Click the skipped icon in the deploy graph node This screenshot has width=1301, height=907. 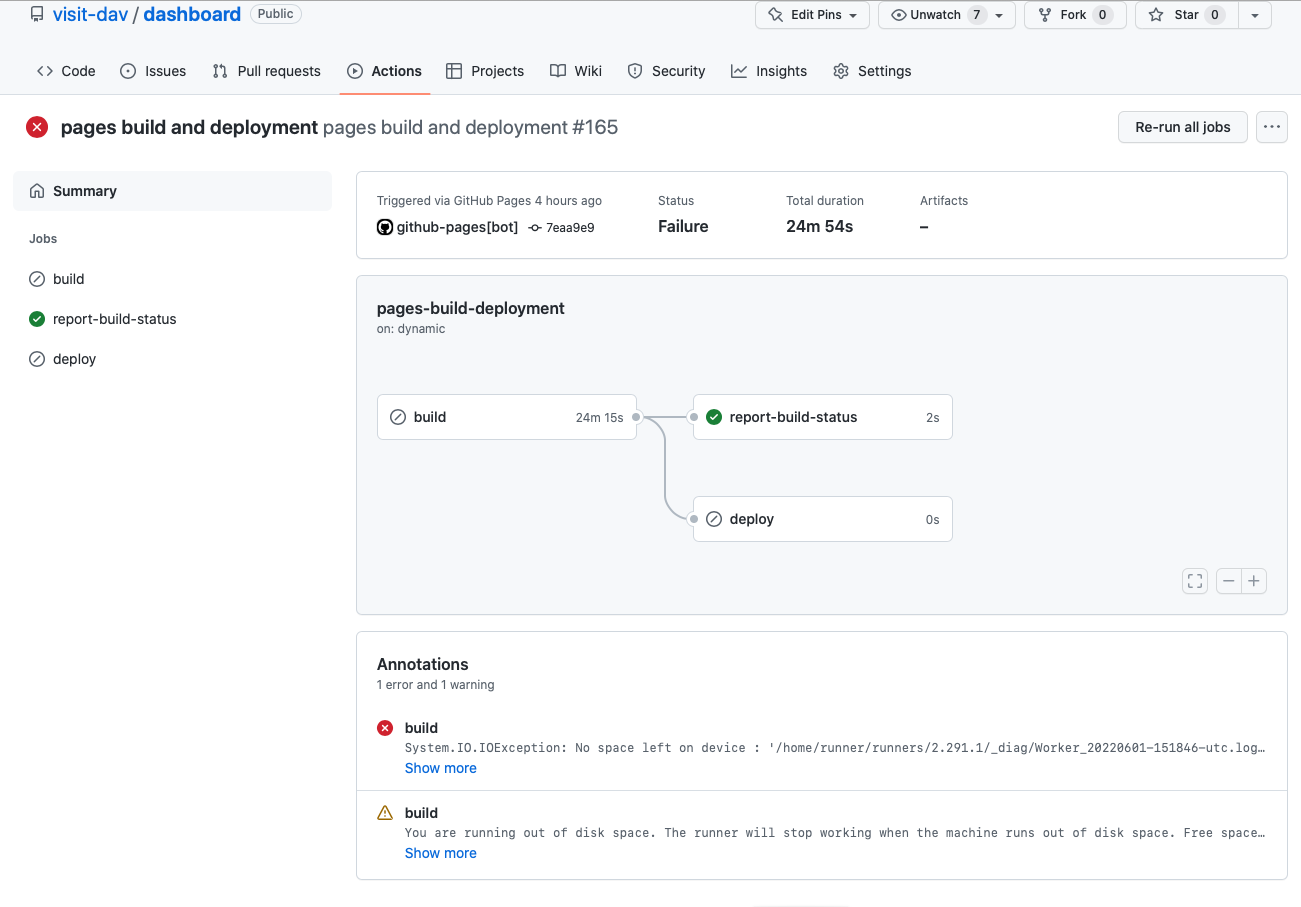coord(714,519)
